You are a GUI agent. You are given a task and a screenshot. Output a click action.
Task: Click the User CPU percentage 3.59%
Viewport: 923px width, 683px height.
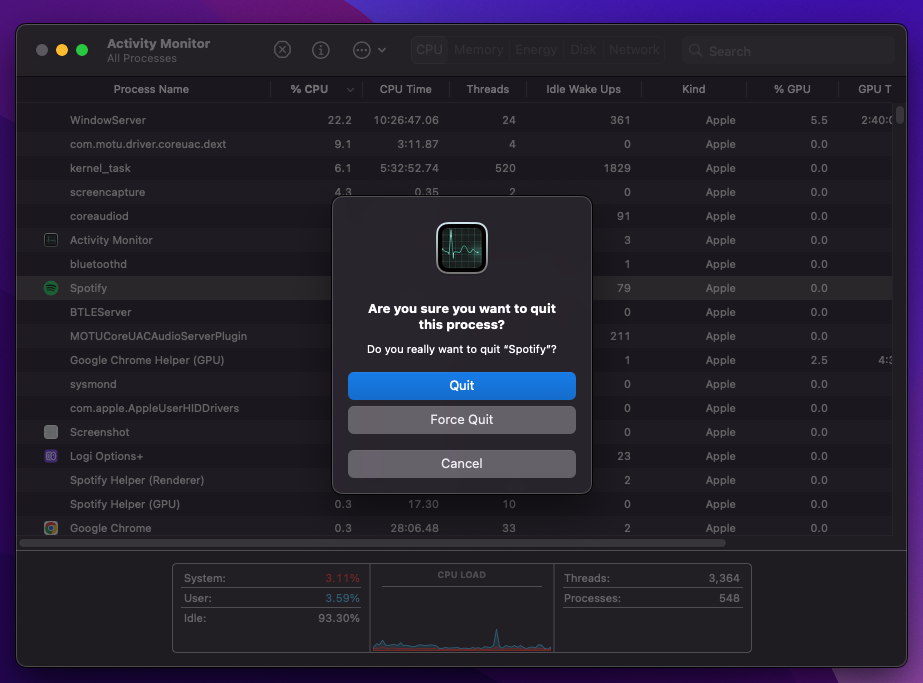[x=342, y=598]
